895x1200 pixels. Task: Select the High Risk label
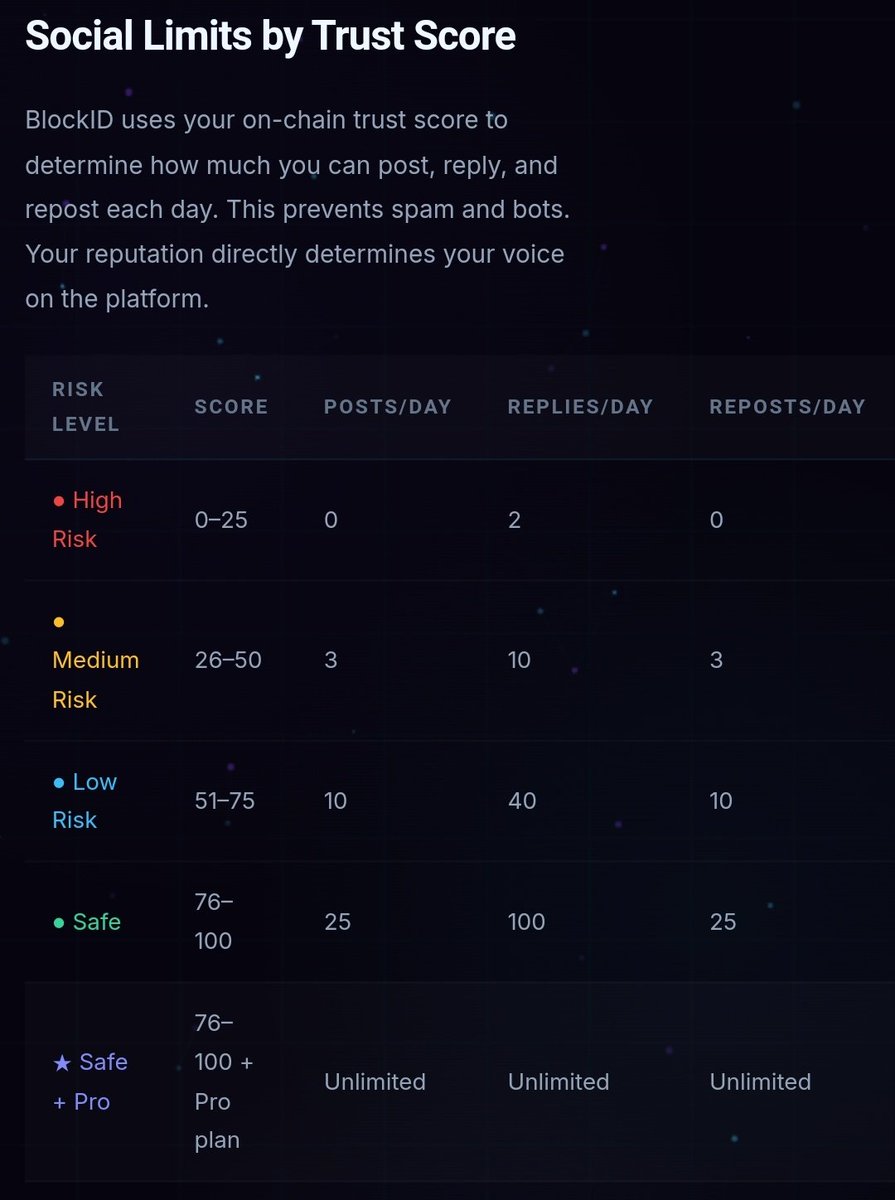coord(87,519)
